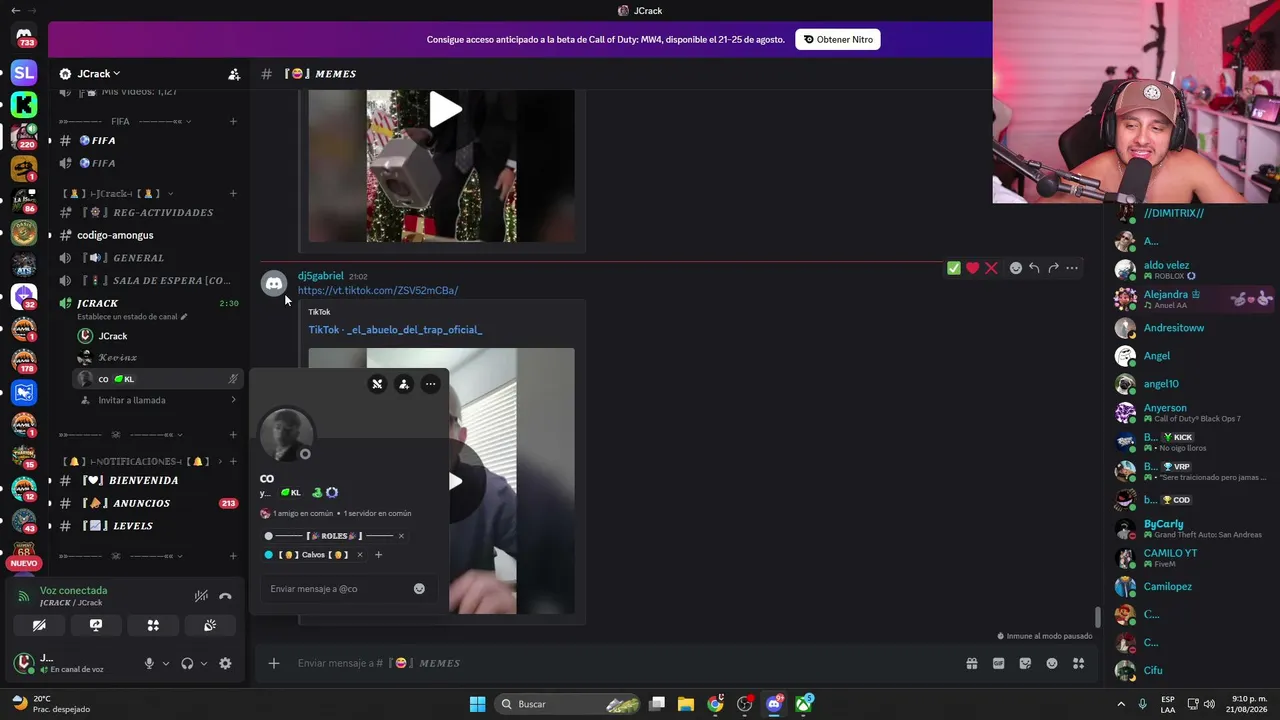
Task: Open the soundboard in voice panel
Action: [x=210, y=625]
